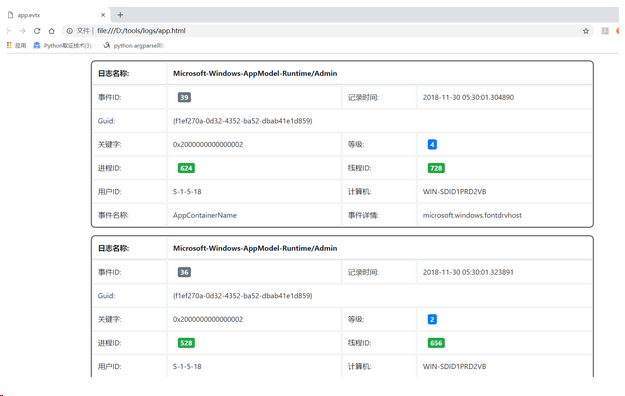
Task: Click the extension icon right of the star
Action: (x=605, y=31)
